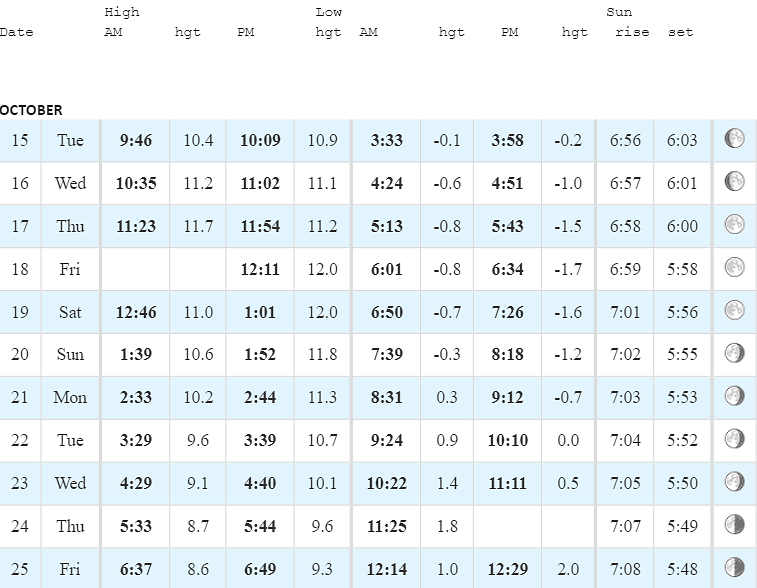Click the moon icon in Thursday 17 row
This screenshot has height=588, width=757.
[x=735, y=225]
